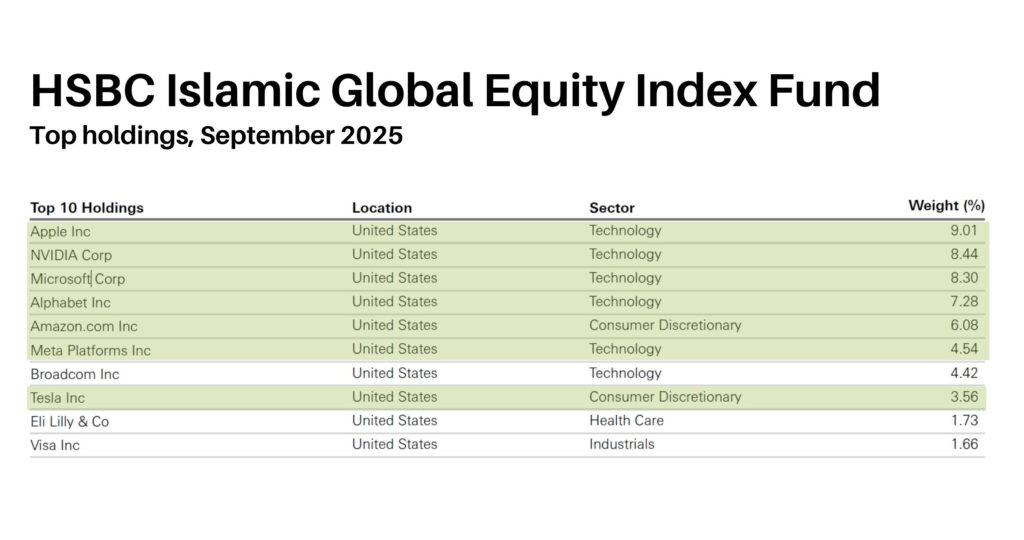
Task: Click the 'Top holdings, September 2025' subtitle
Action: pos(216,136)
